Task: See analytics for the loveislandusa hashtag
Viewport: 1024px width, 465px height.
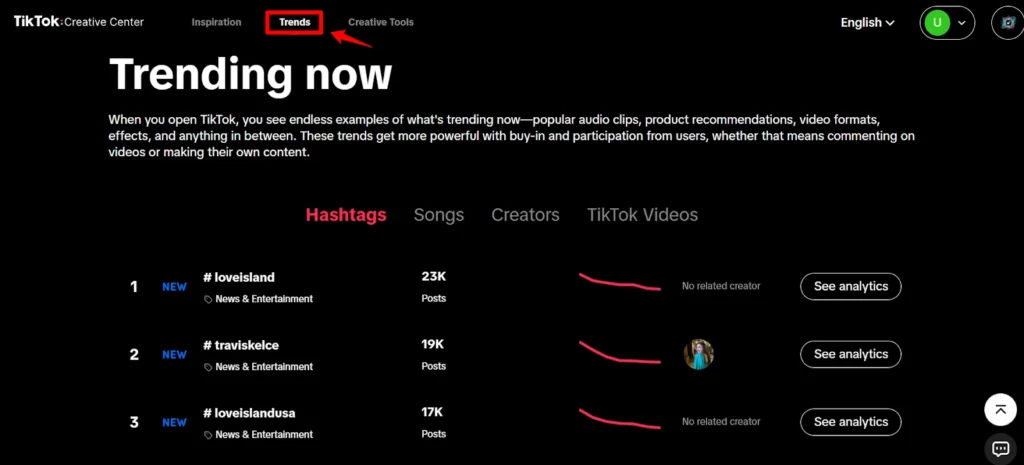Action: 850,422
